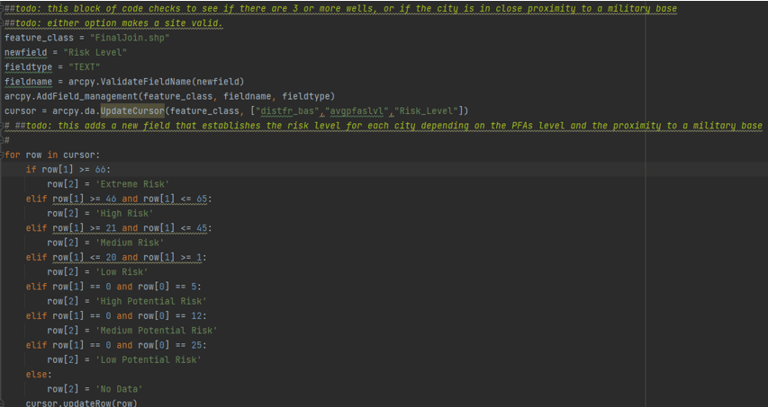Click 'High Potential Risk' string
This screenshot has width=768, height=407.
150,300
